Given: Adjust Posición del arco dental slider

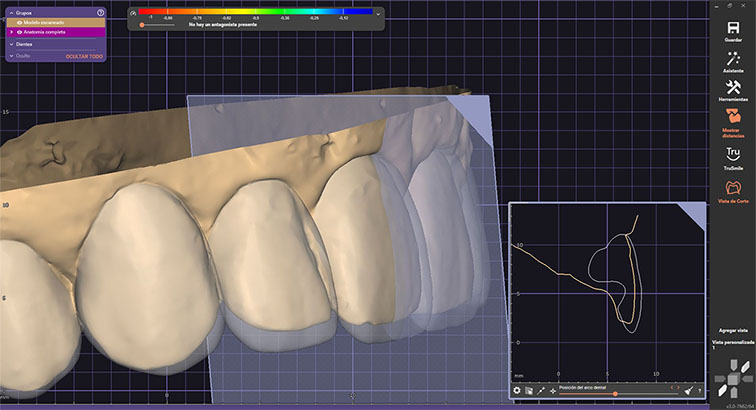Looking at the screenshot, I should pos(614,393).
